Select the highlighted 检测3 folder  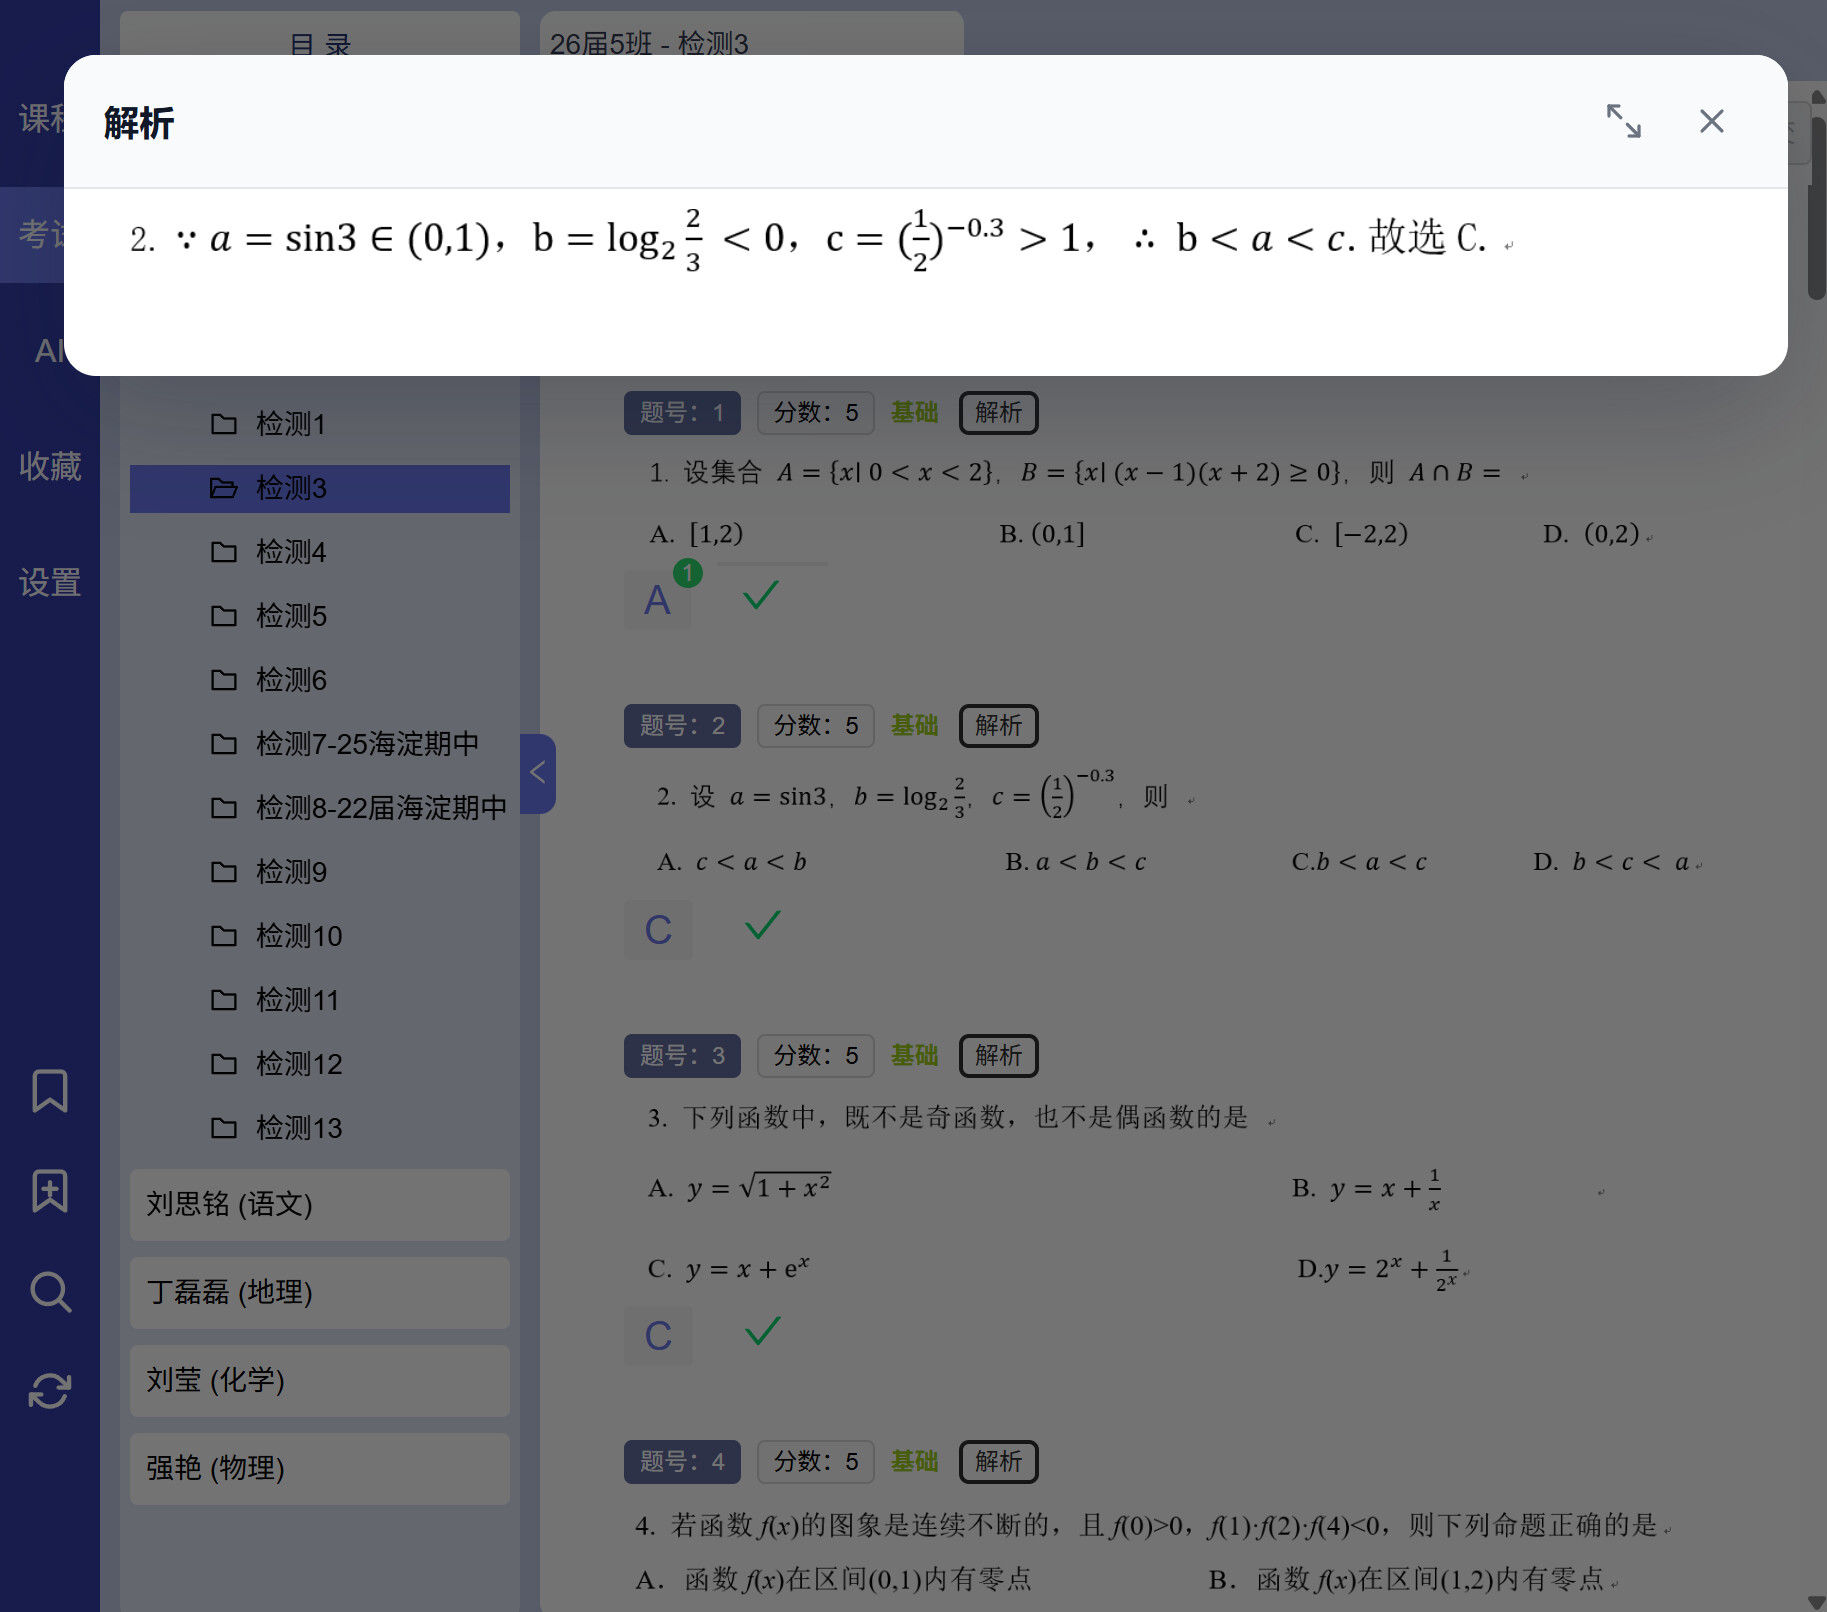click(x=290, y=488)
